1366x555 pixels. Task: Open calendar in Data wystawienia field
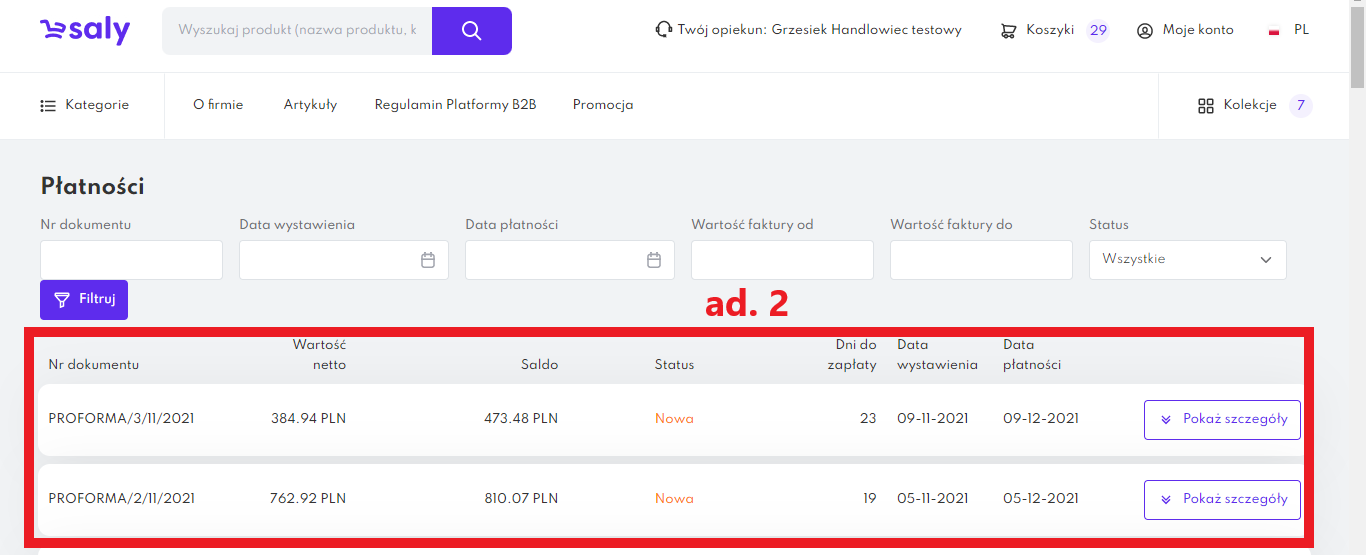[x=428, y=260]
